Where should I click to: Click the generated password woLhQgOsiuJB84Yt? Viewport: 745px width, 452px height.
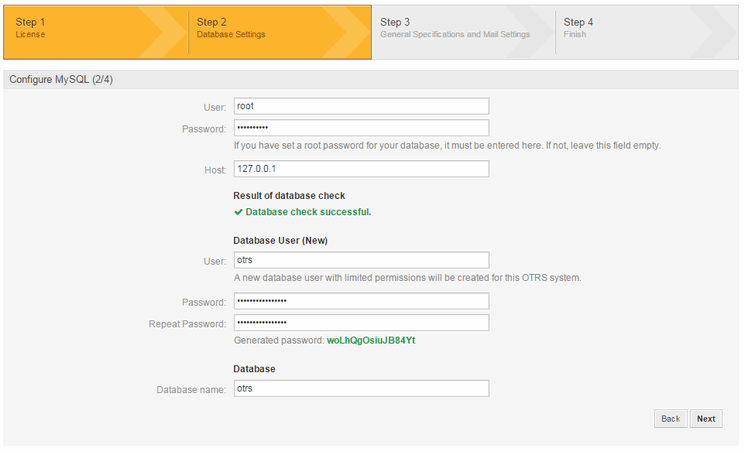371,340
